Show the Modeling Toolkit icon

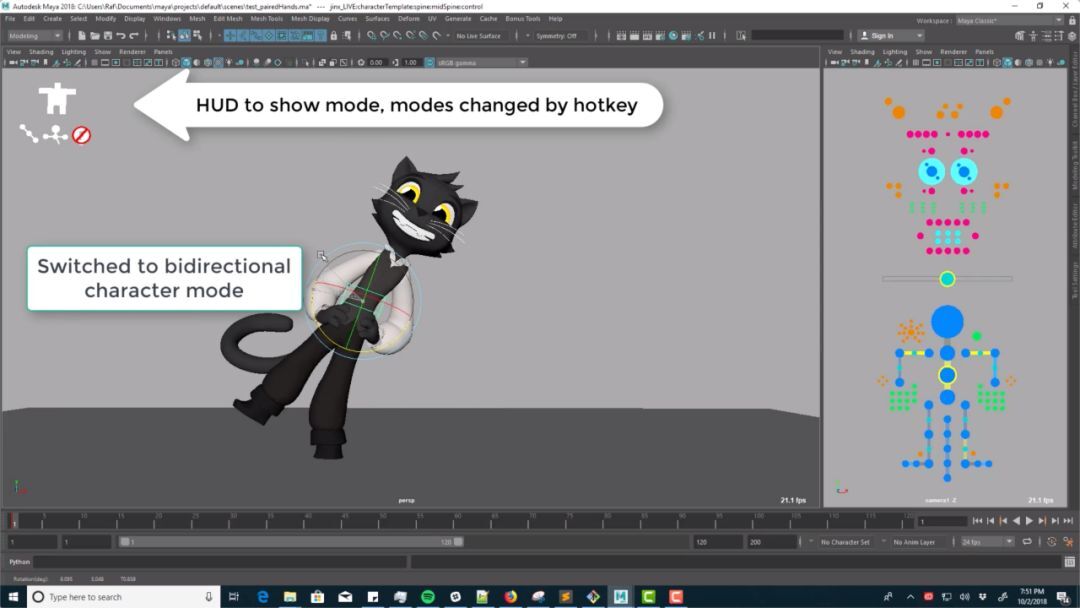click(x=1020, y=36)
